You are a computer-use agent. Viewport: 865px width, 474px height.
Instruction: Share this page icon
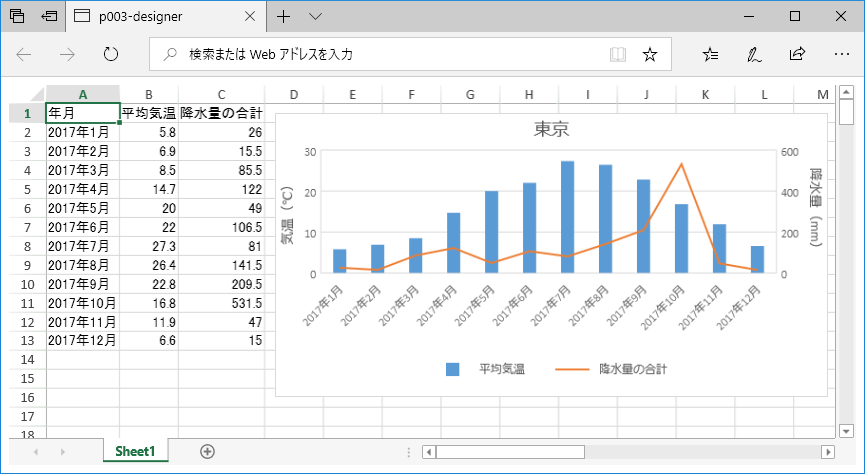797,54
